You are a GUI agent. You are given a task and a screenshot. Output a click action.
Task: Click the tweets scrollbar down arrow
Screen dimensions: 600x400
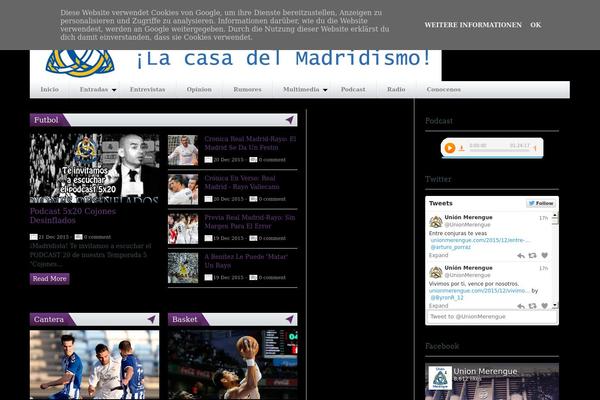click(x=555, y=305)
